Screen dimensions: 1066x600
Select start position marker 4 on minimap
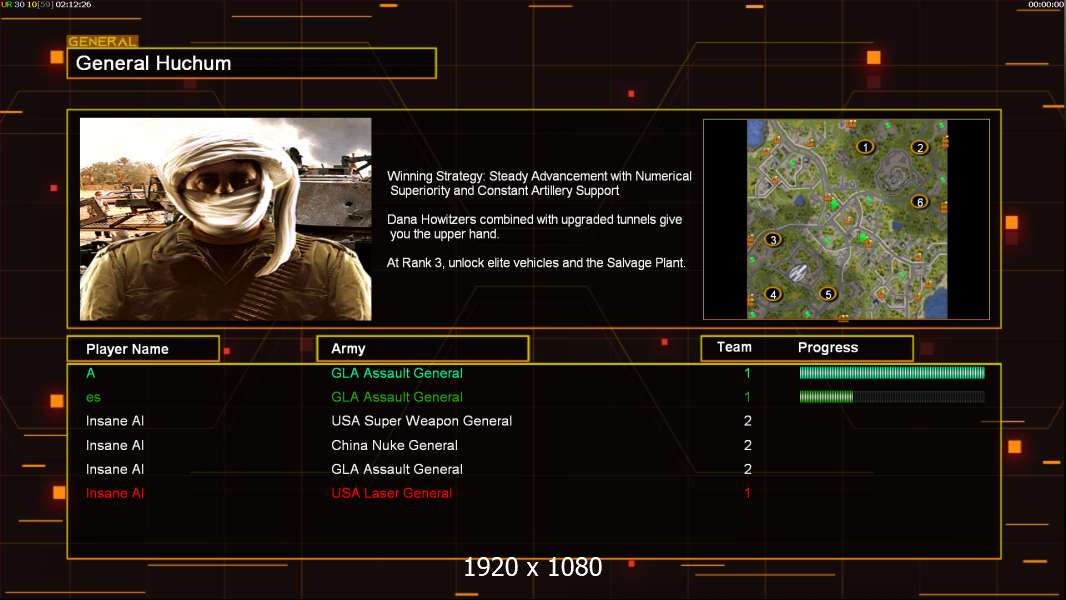[x=773, y=294]
